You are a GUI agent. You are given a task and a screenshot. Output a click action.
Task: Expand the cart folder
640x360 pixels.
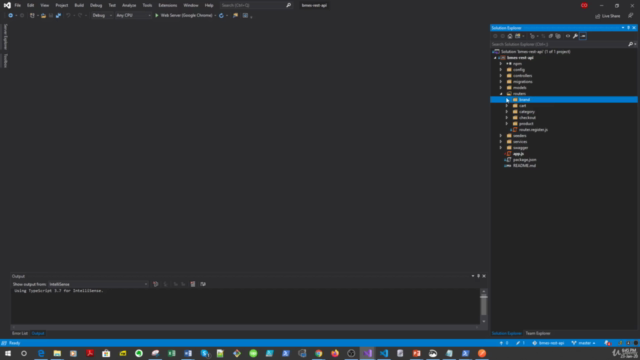[507, 106]
